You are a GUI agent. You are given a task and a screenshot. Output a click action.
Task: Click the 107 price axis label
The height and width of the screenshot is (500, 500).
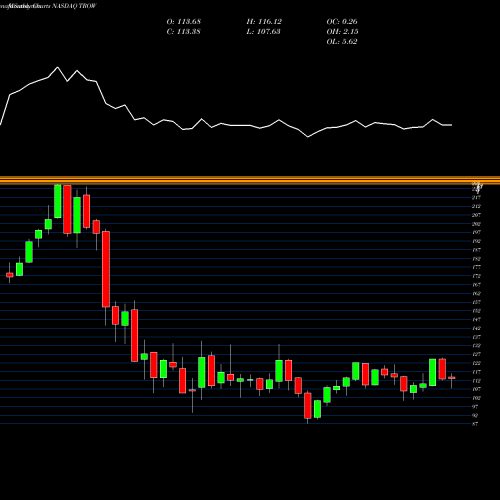(x=476, y=389)
